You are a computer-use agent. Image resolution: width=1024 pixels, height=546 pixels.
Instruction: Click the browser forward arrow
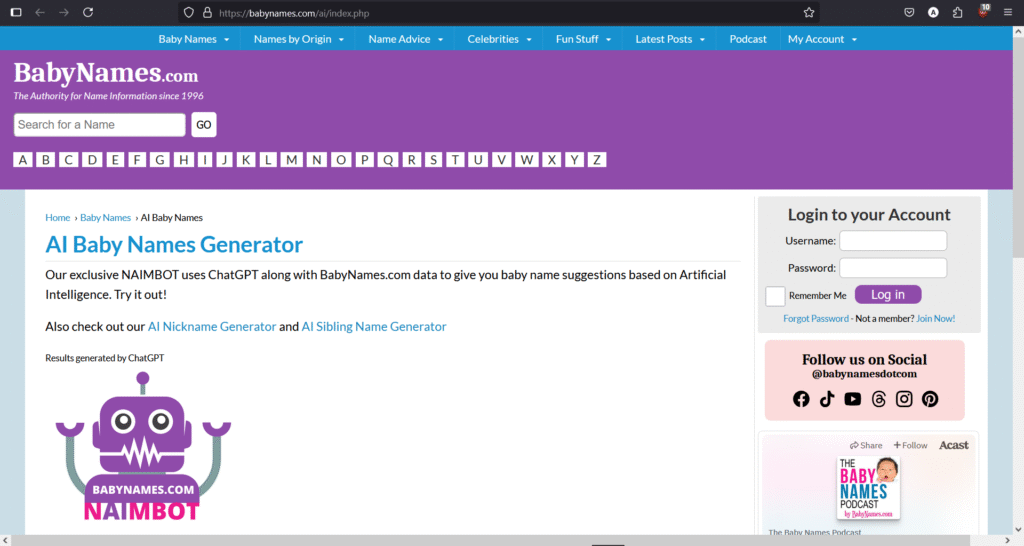[x=63, y=12]
